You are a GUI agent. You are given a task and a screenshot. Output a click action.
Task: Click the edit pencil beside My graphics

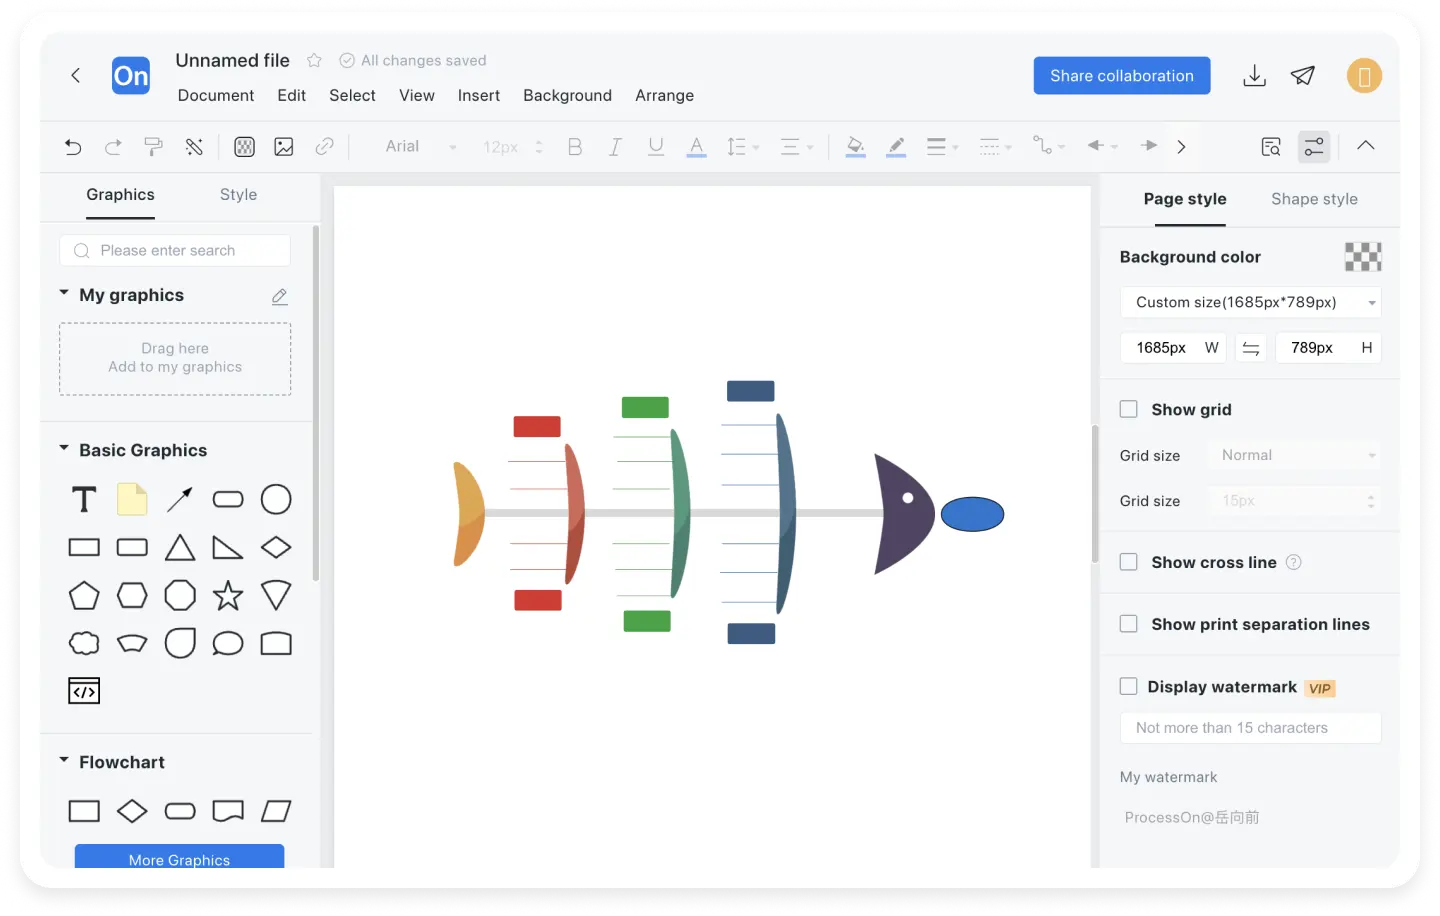coord(280,296)
